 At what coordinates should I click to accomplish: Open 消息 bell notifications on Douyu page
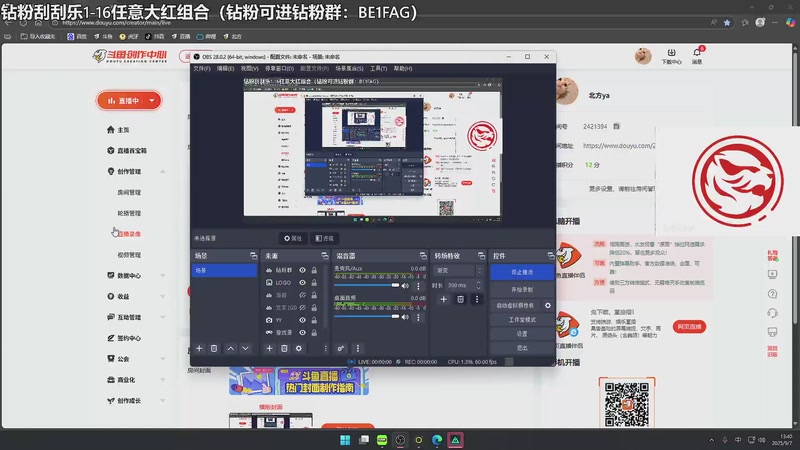coord(697,55)
